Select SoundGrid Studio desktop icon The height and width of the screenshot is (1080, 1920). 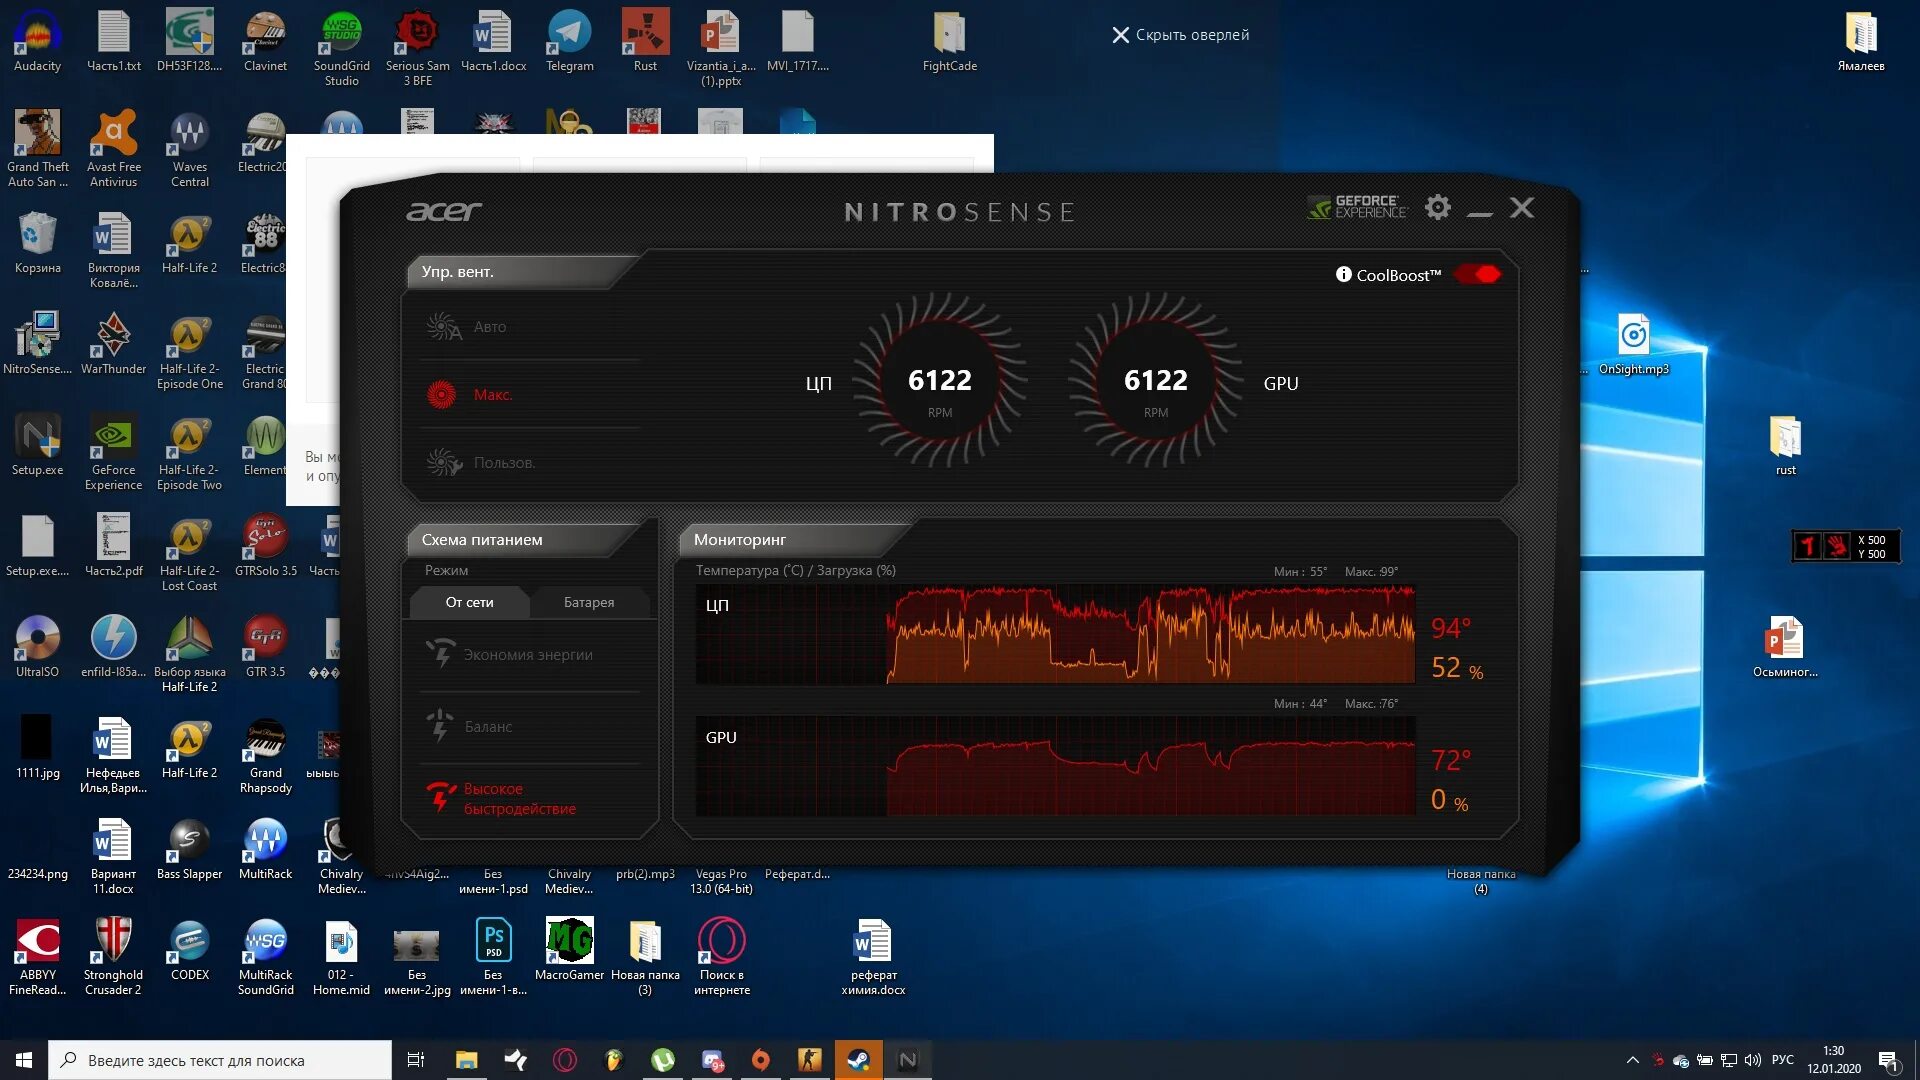click(x=341, y=49)
